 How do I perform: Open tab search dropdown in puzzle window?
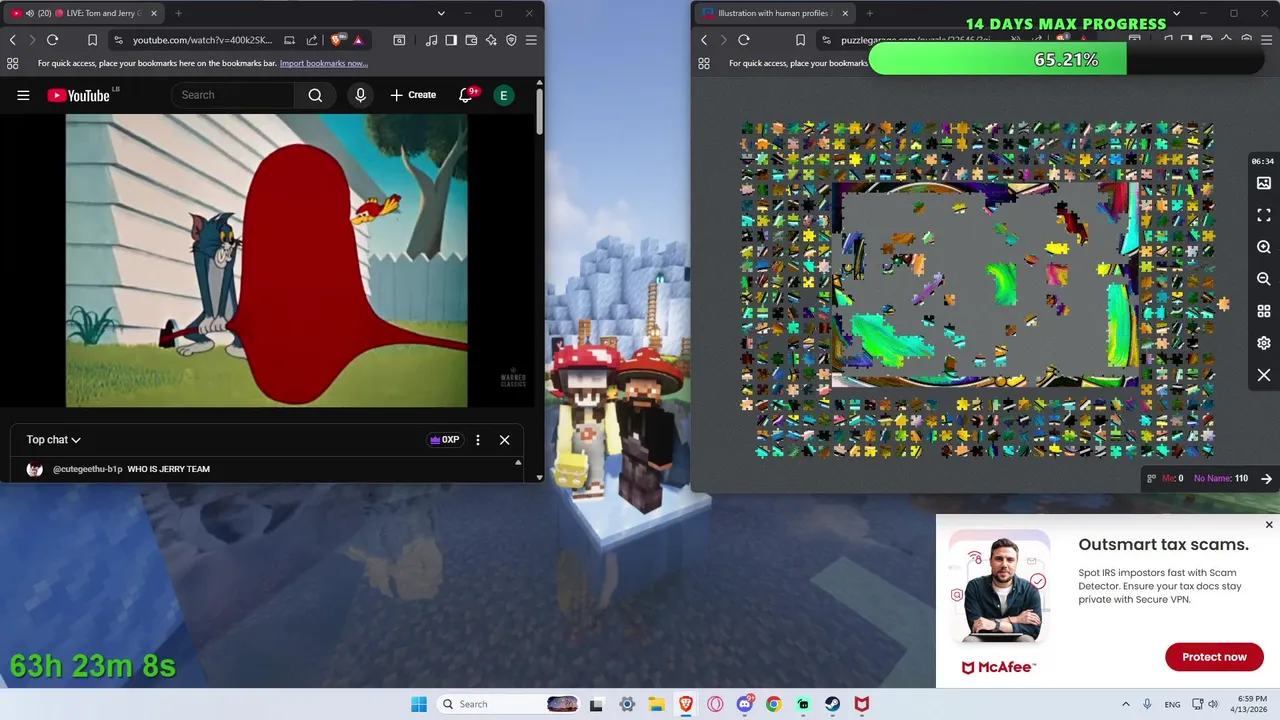click(x=1176, y=13)
